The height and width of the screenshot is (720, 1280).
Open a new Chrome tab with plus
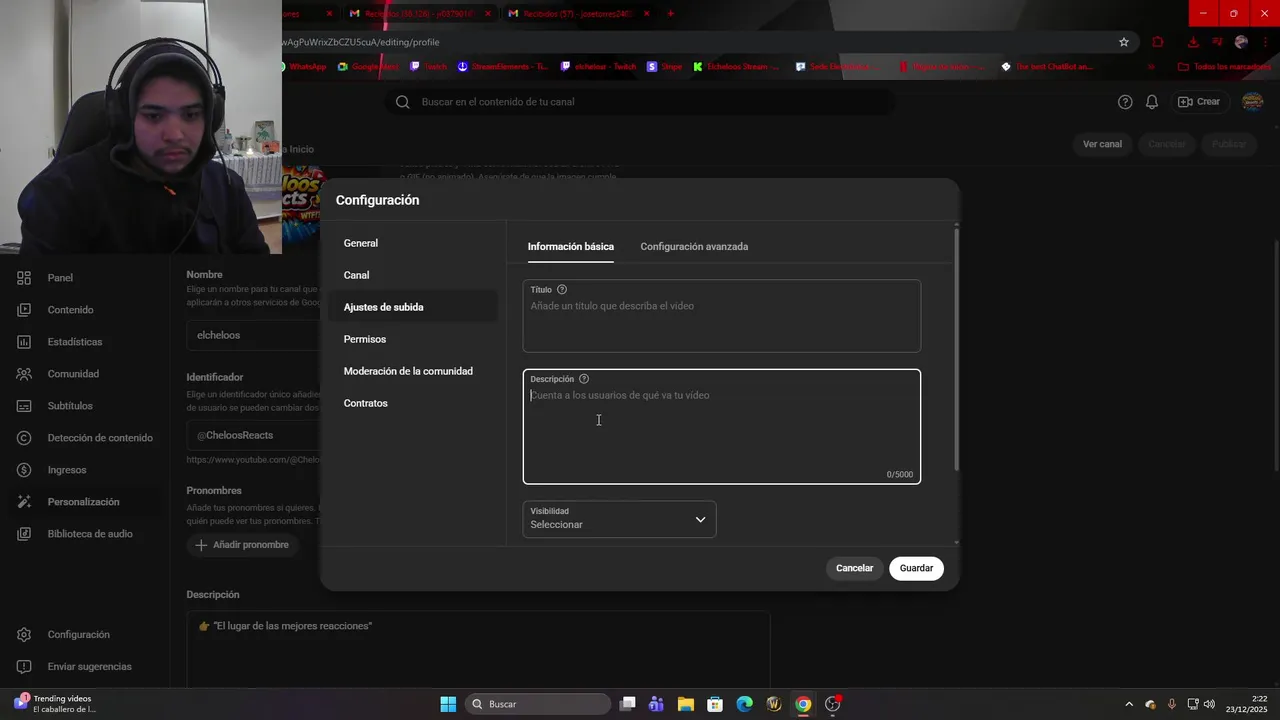[670, 14]
